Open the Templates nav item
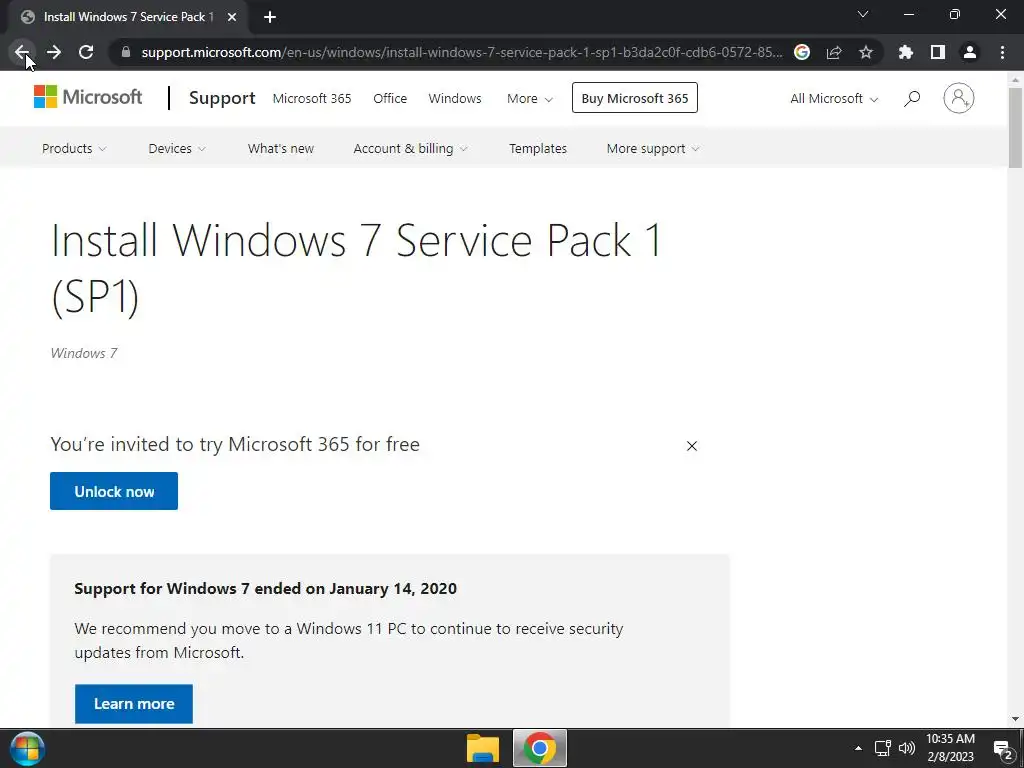Viewport: 1024px width, 768px height. coord(538,149)
